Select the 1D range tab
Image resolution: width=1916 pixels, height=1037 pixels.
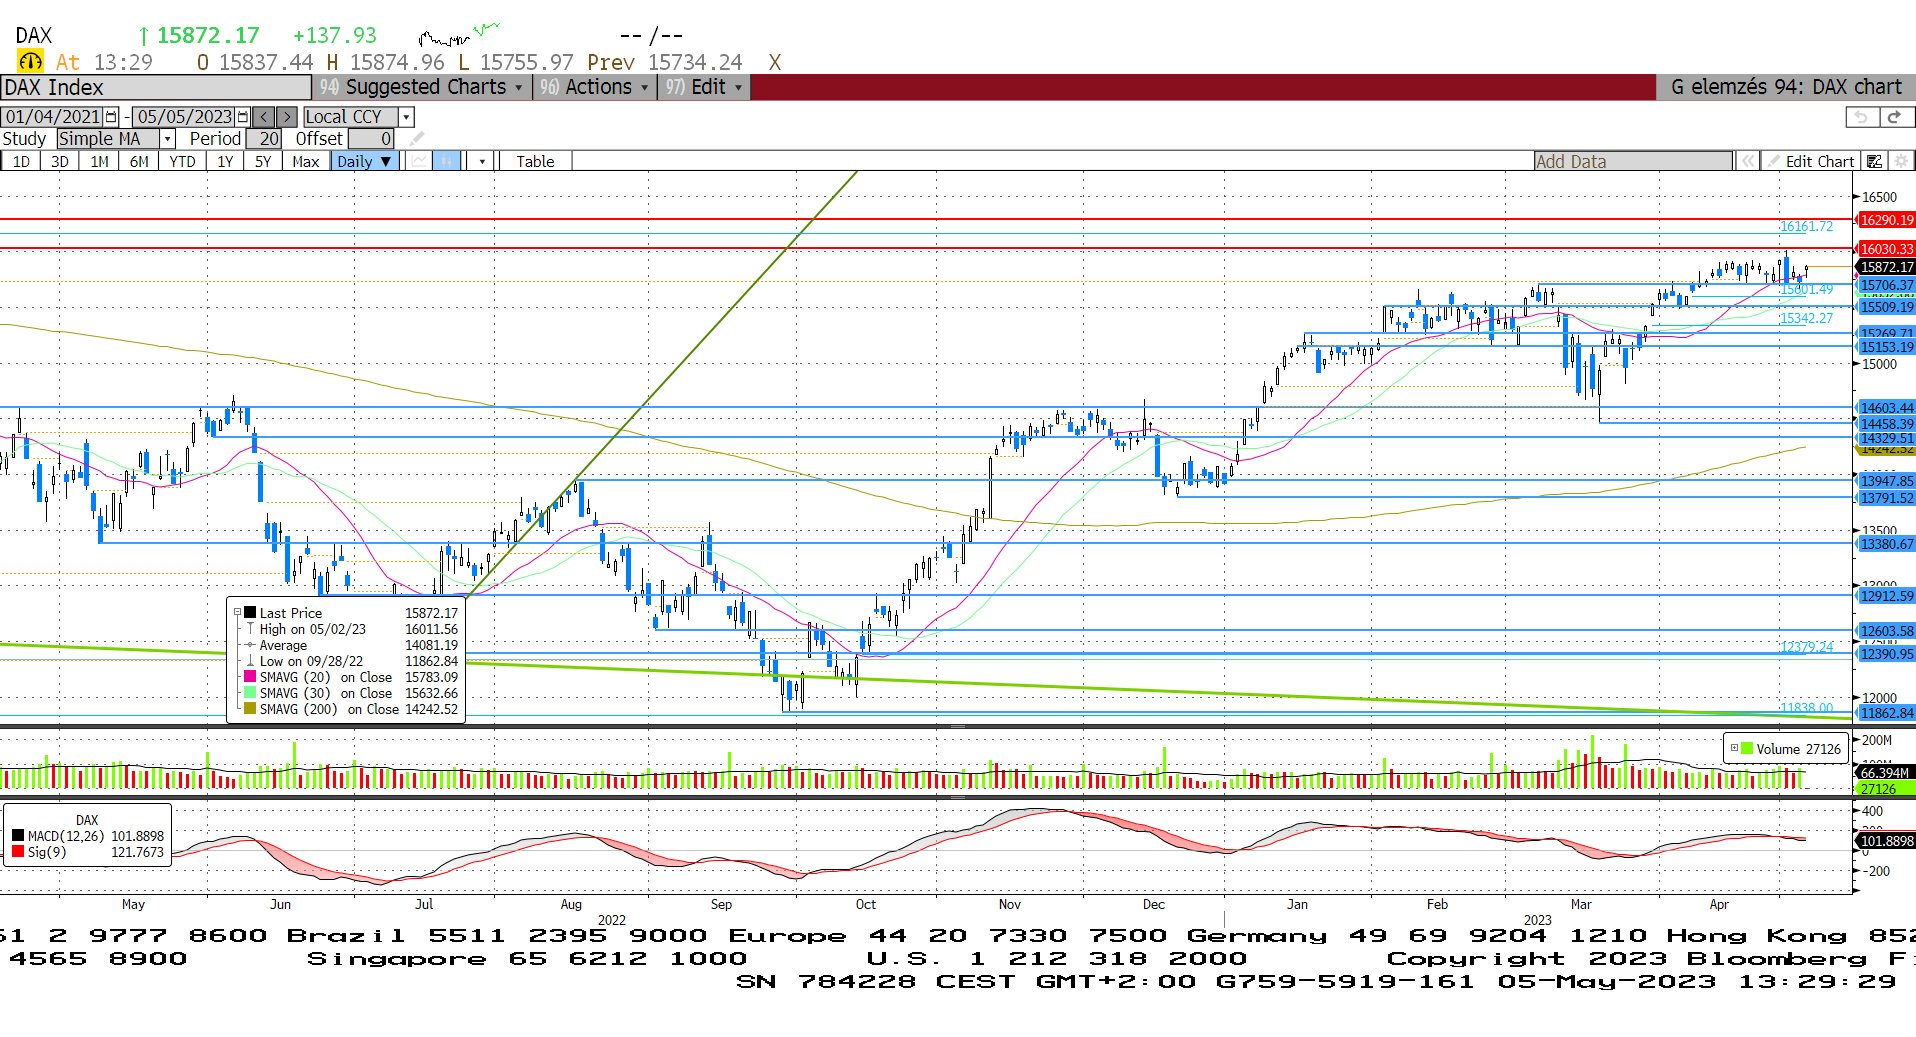(21, 161)
